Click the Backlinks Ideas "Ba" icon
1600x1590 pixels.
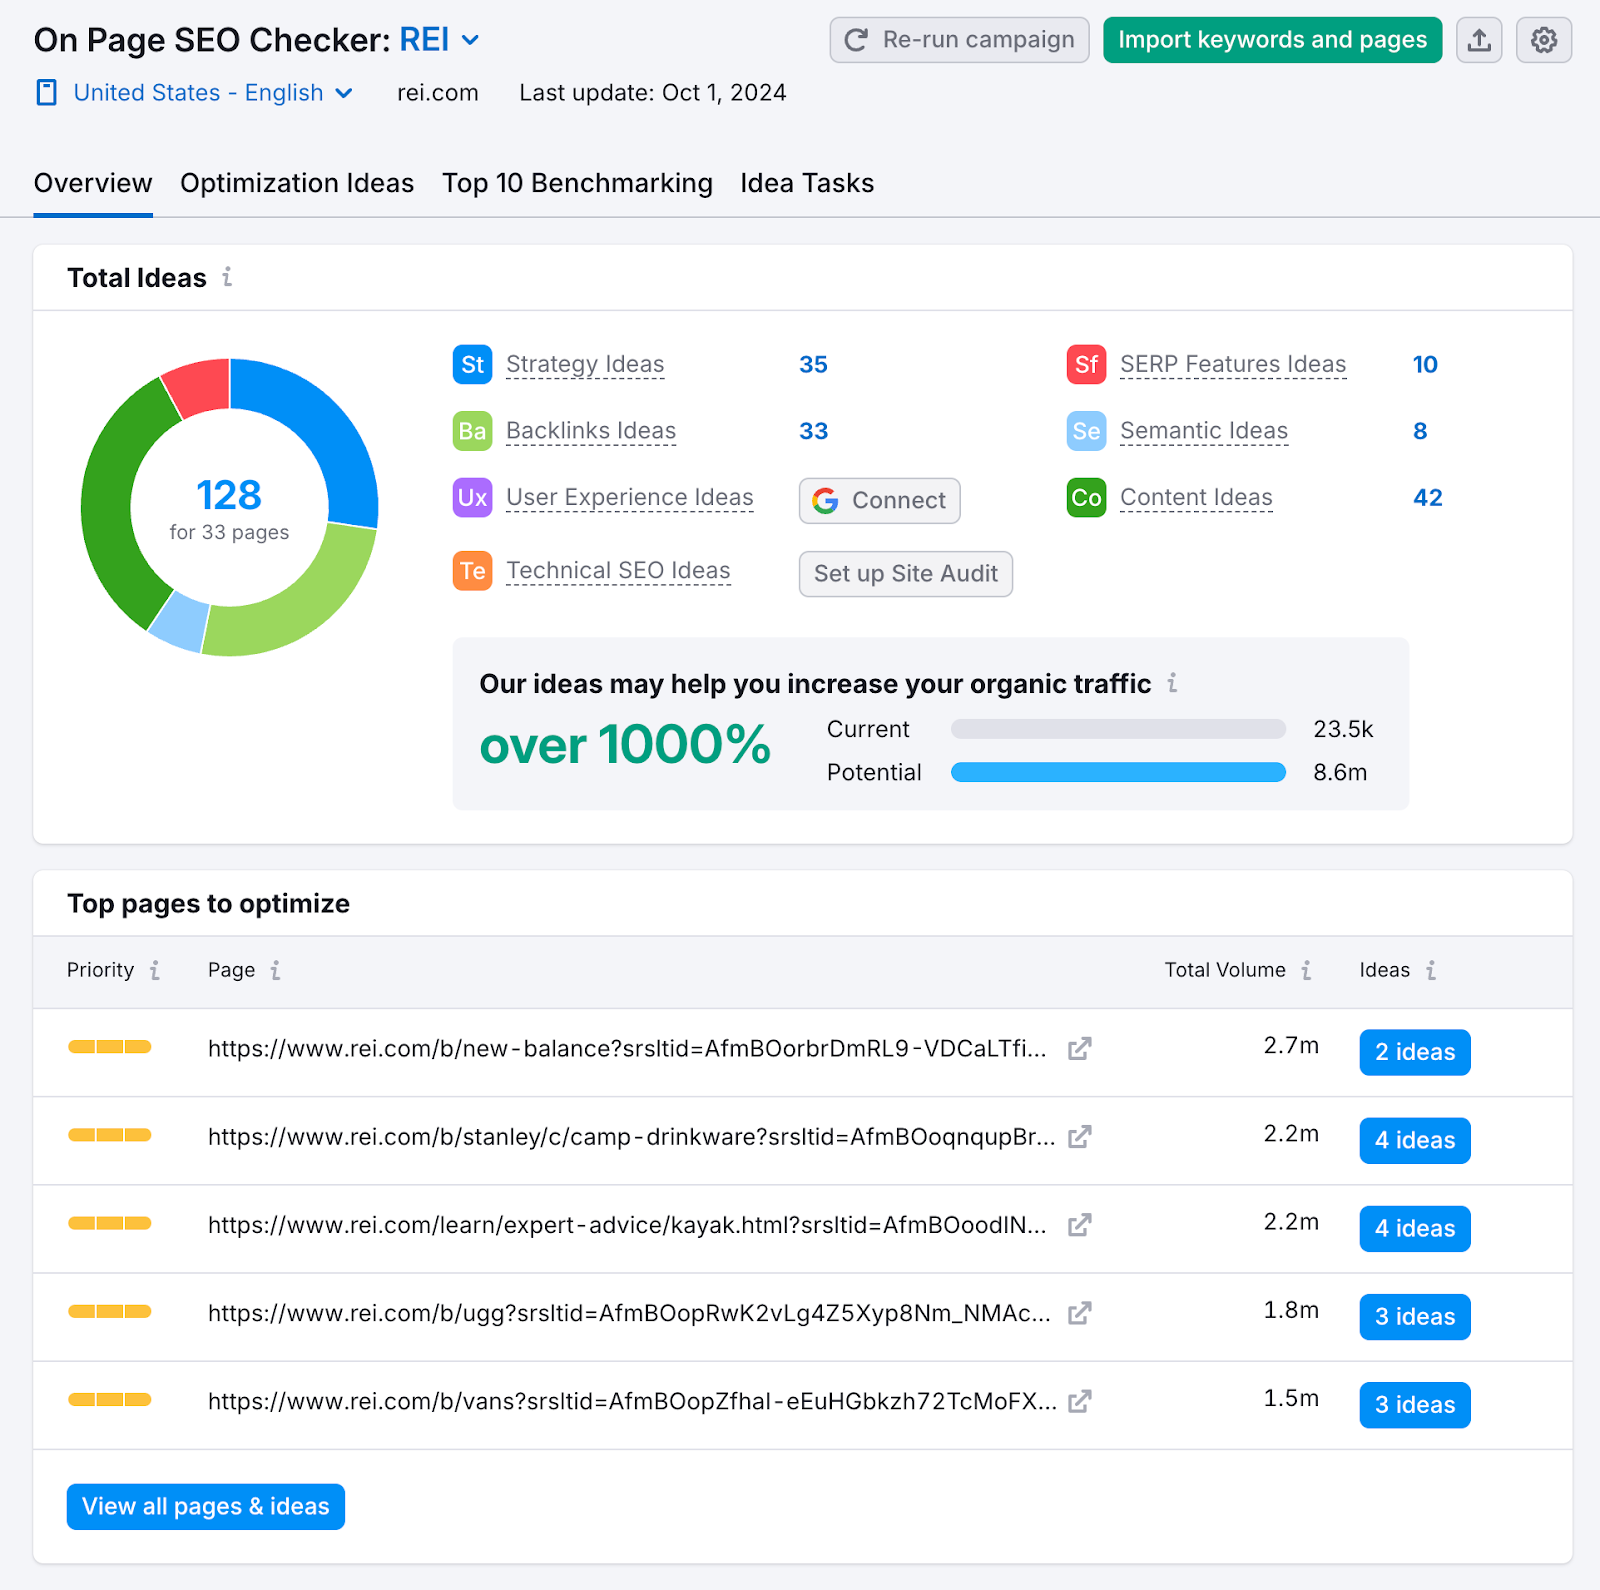pos(471,431)
